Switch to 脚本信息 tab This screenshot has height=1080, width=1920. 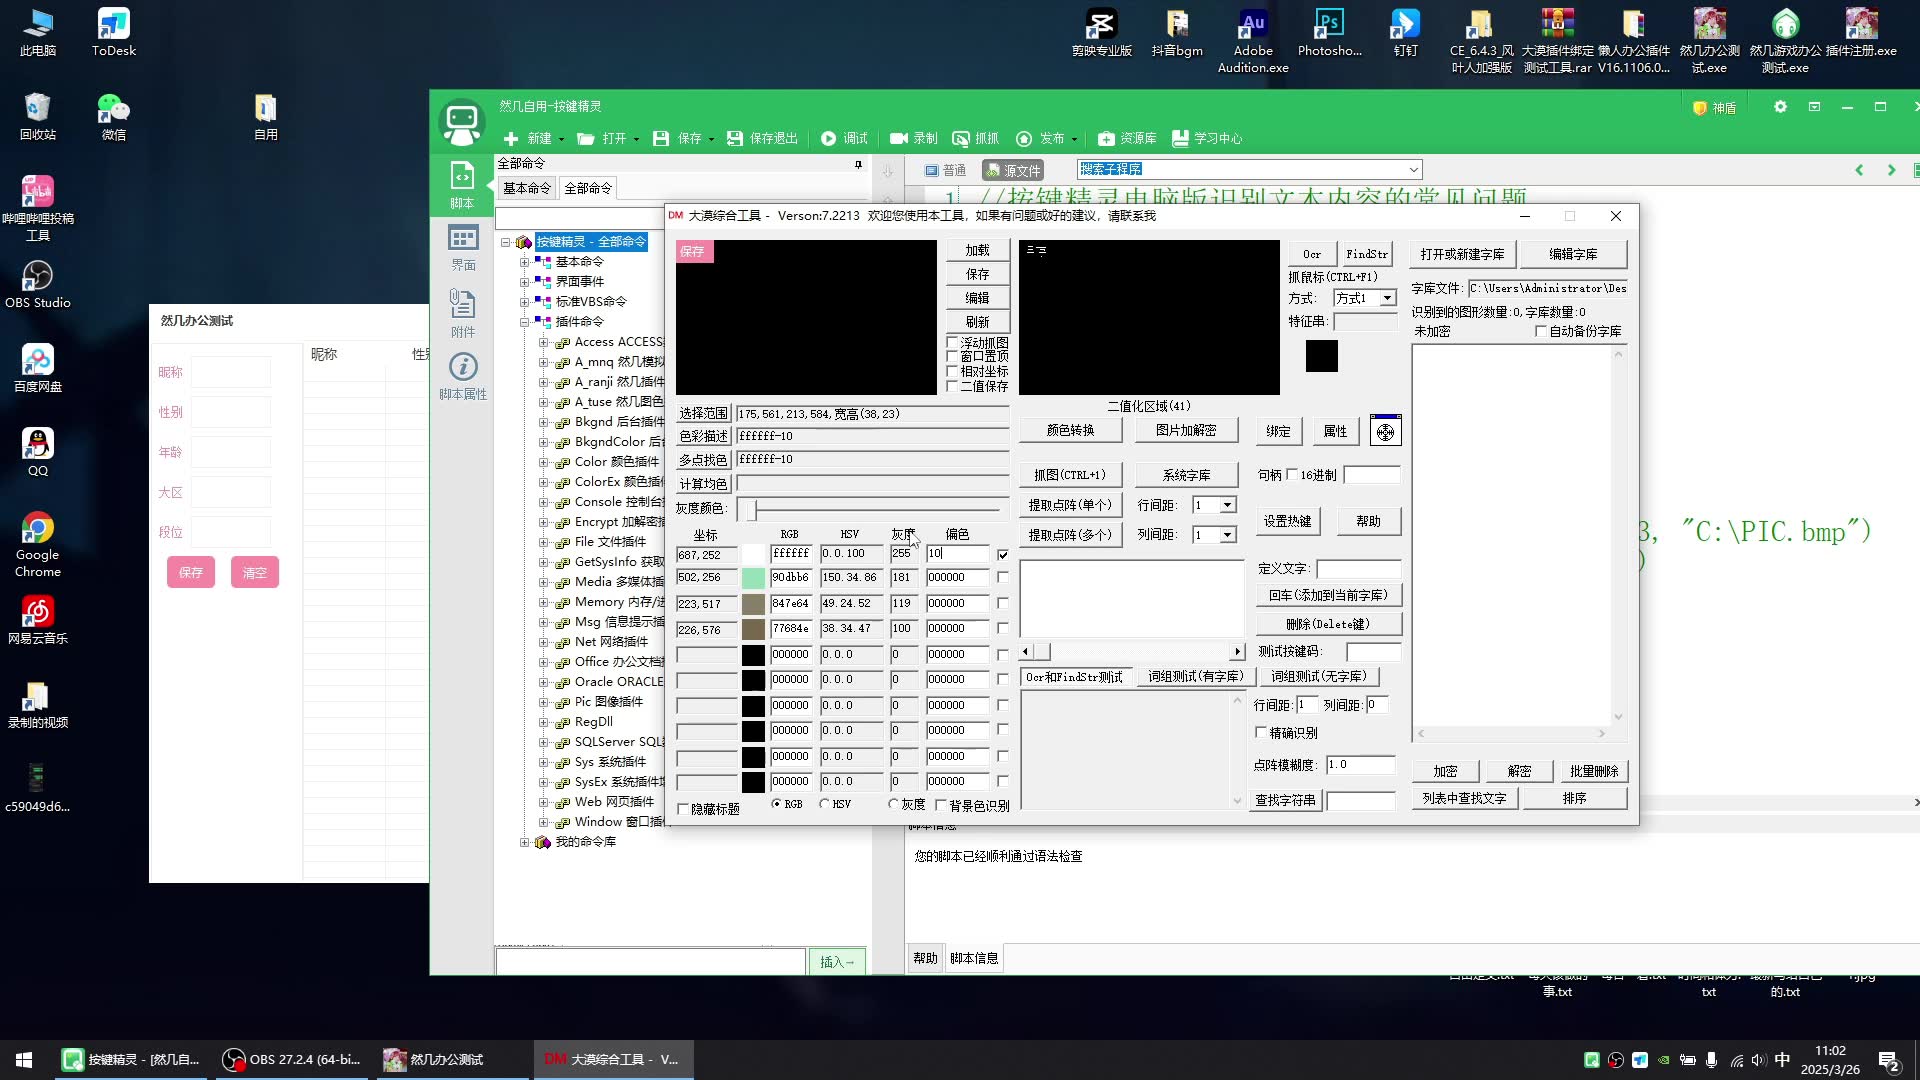tap(974, 958)
